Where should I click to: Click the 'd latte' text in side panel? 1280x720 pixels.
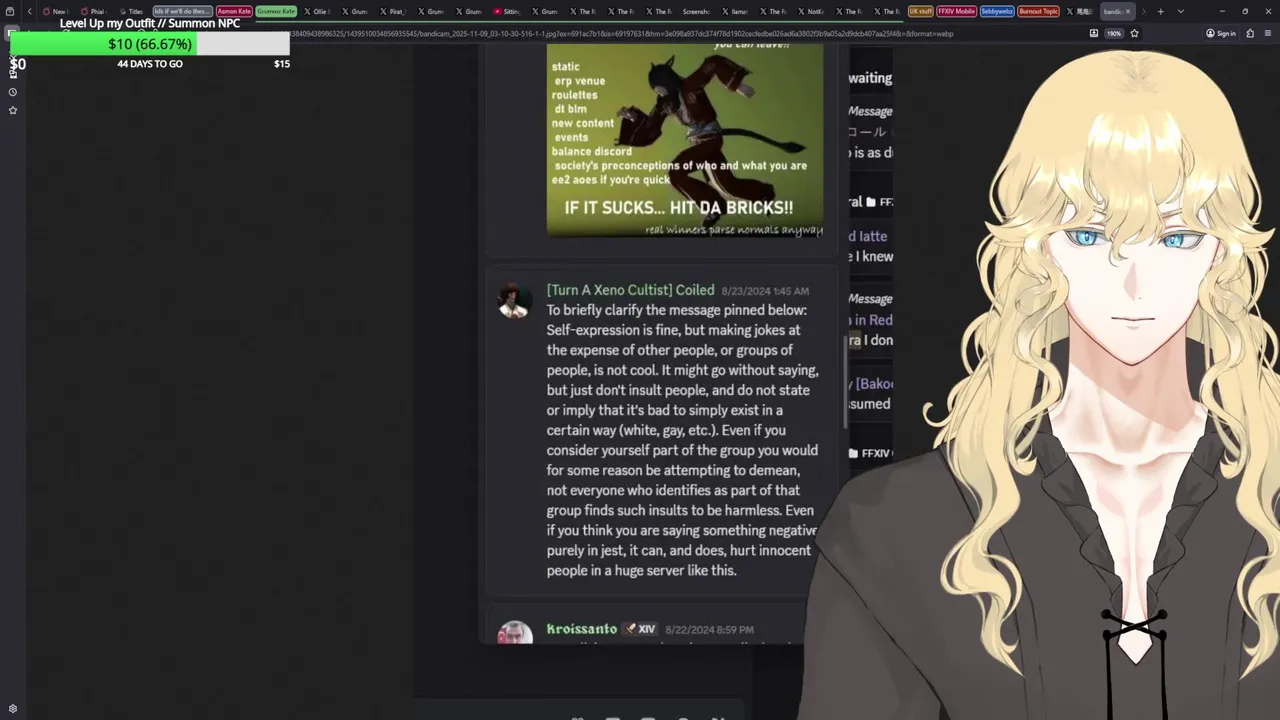[868, 236]
